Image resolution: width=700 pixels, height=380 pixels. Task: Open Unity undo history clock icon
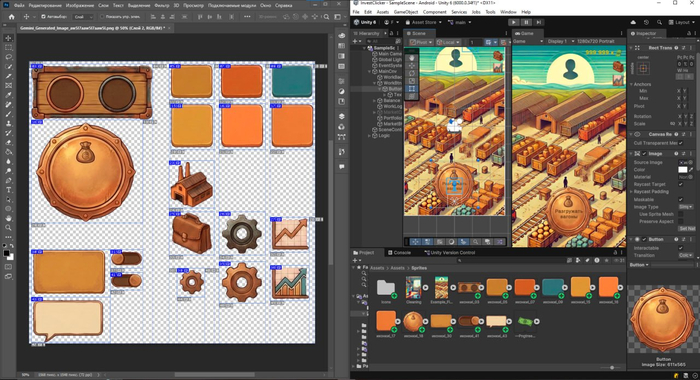[x=646, y=22]
